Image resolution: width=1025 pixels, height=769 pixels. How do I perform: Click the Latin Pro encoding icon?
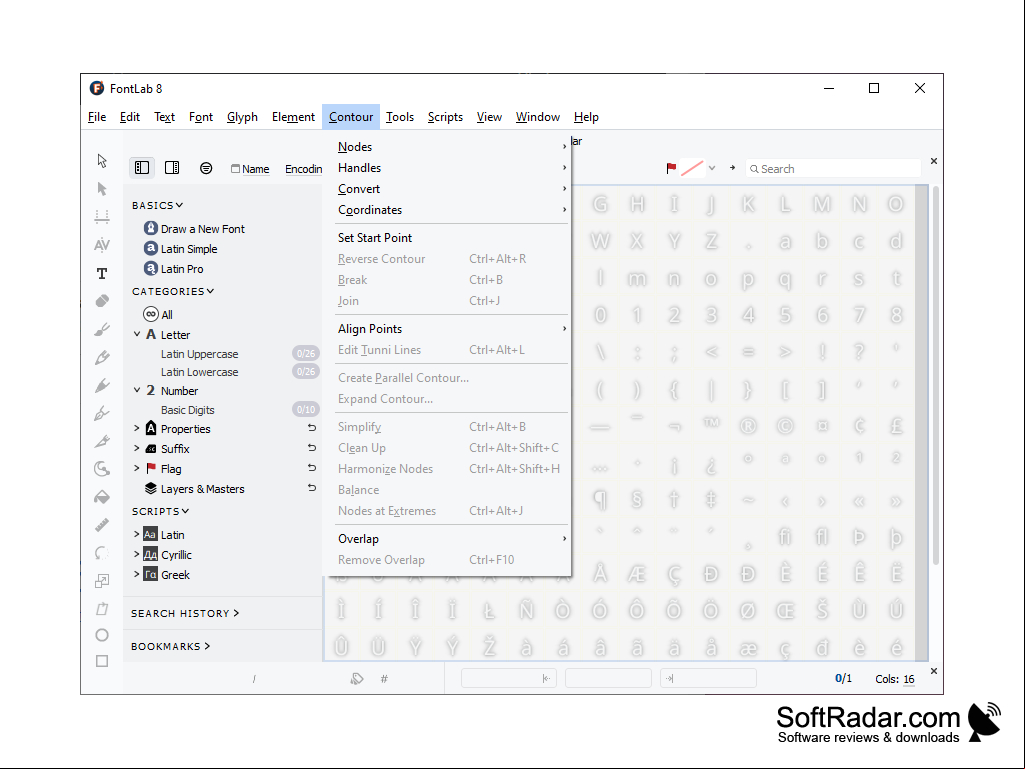pos(151,269)
